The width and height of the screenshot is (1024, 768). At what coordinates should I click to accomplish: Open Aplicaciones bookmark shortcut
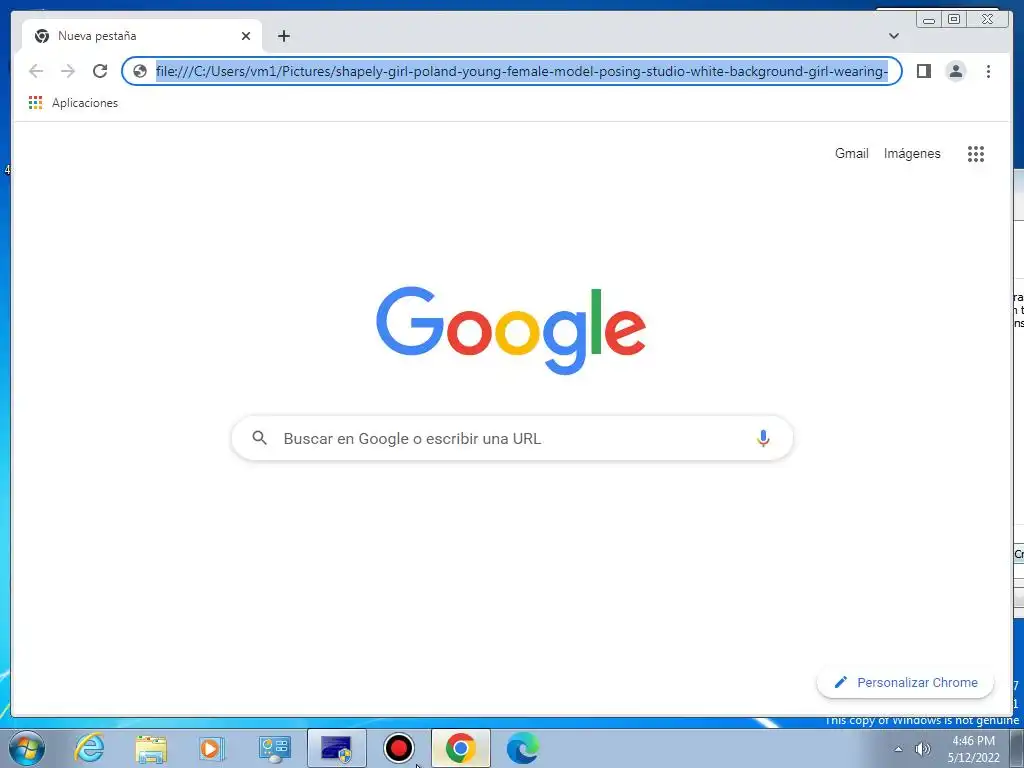[x=73, y=103]
